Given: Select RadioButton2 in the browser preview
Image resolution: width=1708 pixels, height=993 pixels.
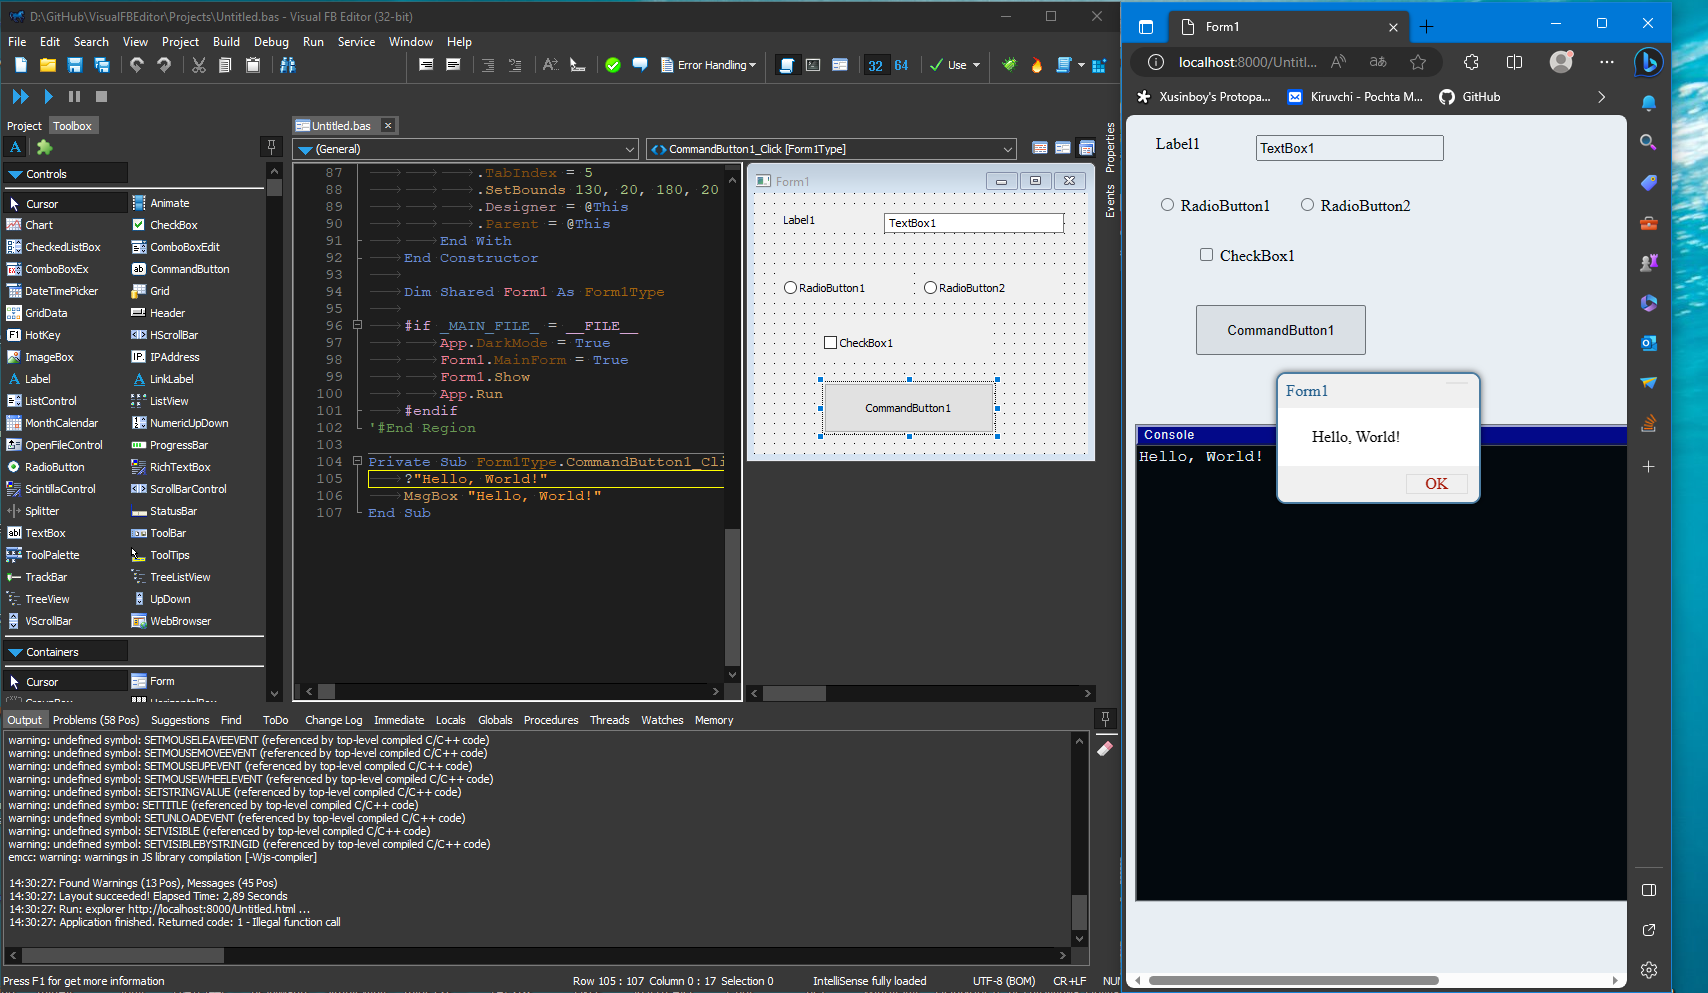Looking at the screenshot, I should pos(1307,204).
